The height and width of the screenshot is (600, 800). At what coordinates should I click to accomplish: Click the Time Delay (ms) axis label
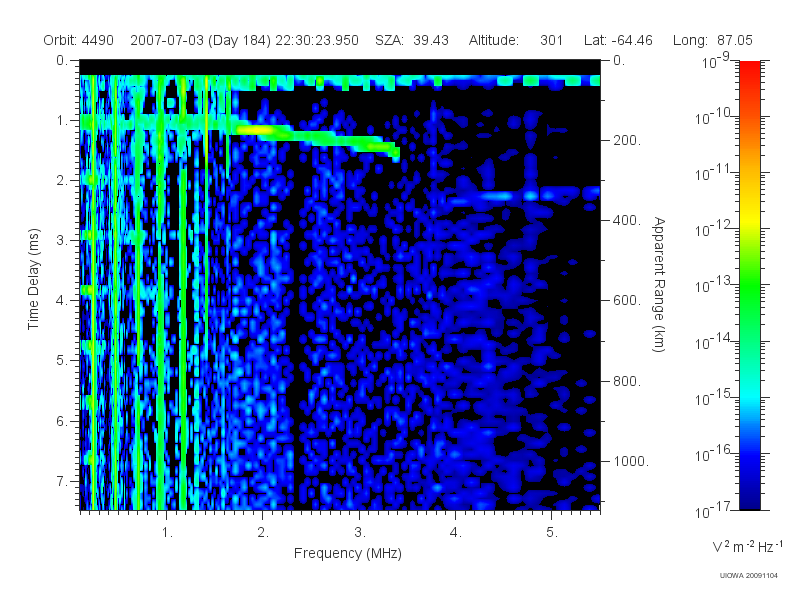(33, 279)
